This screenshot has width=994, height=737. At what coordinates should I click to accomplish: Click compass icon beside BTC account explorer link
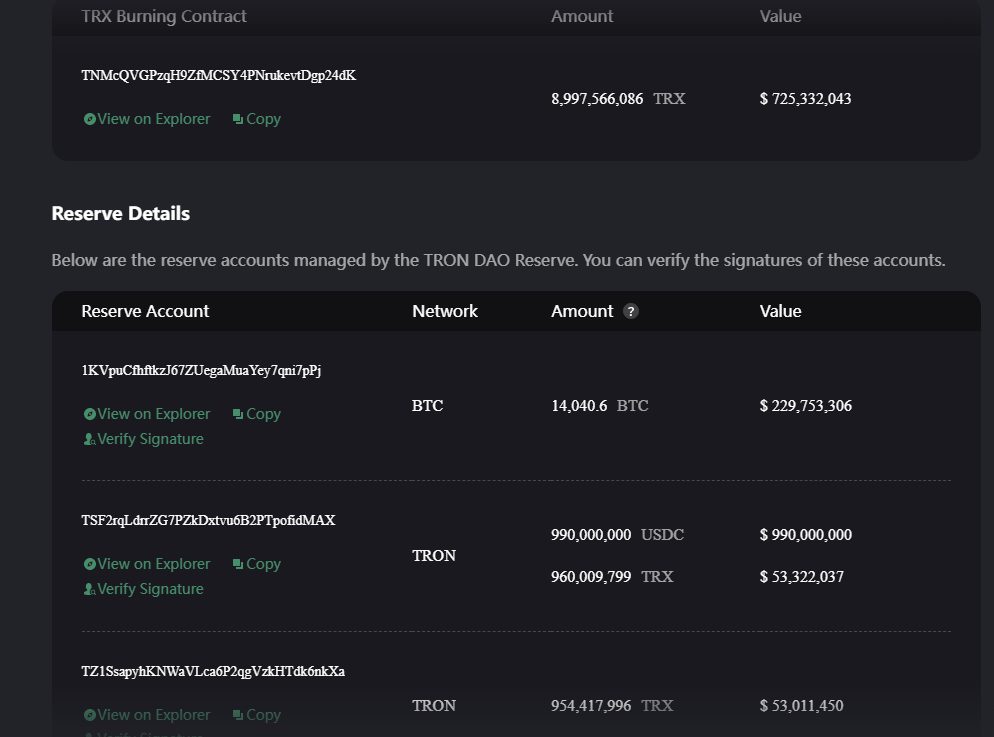89,414
